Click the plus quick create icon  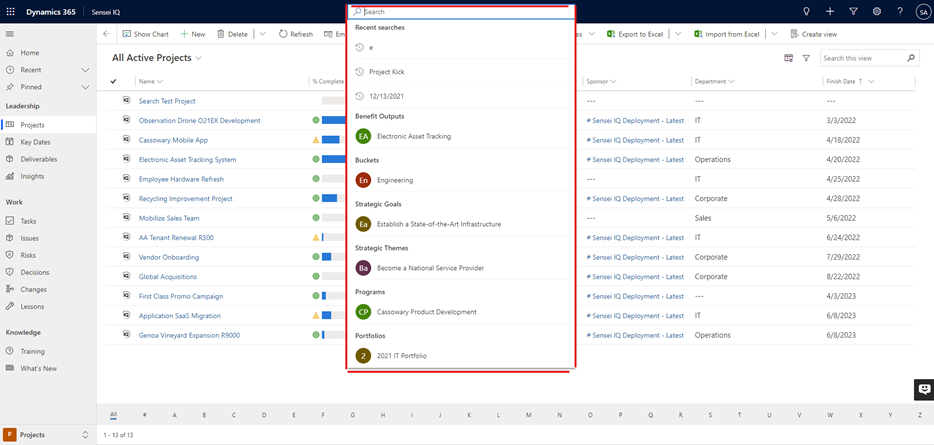point(830,11)
